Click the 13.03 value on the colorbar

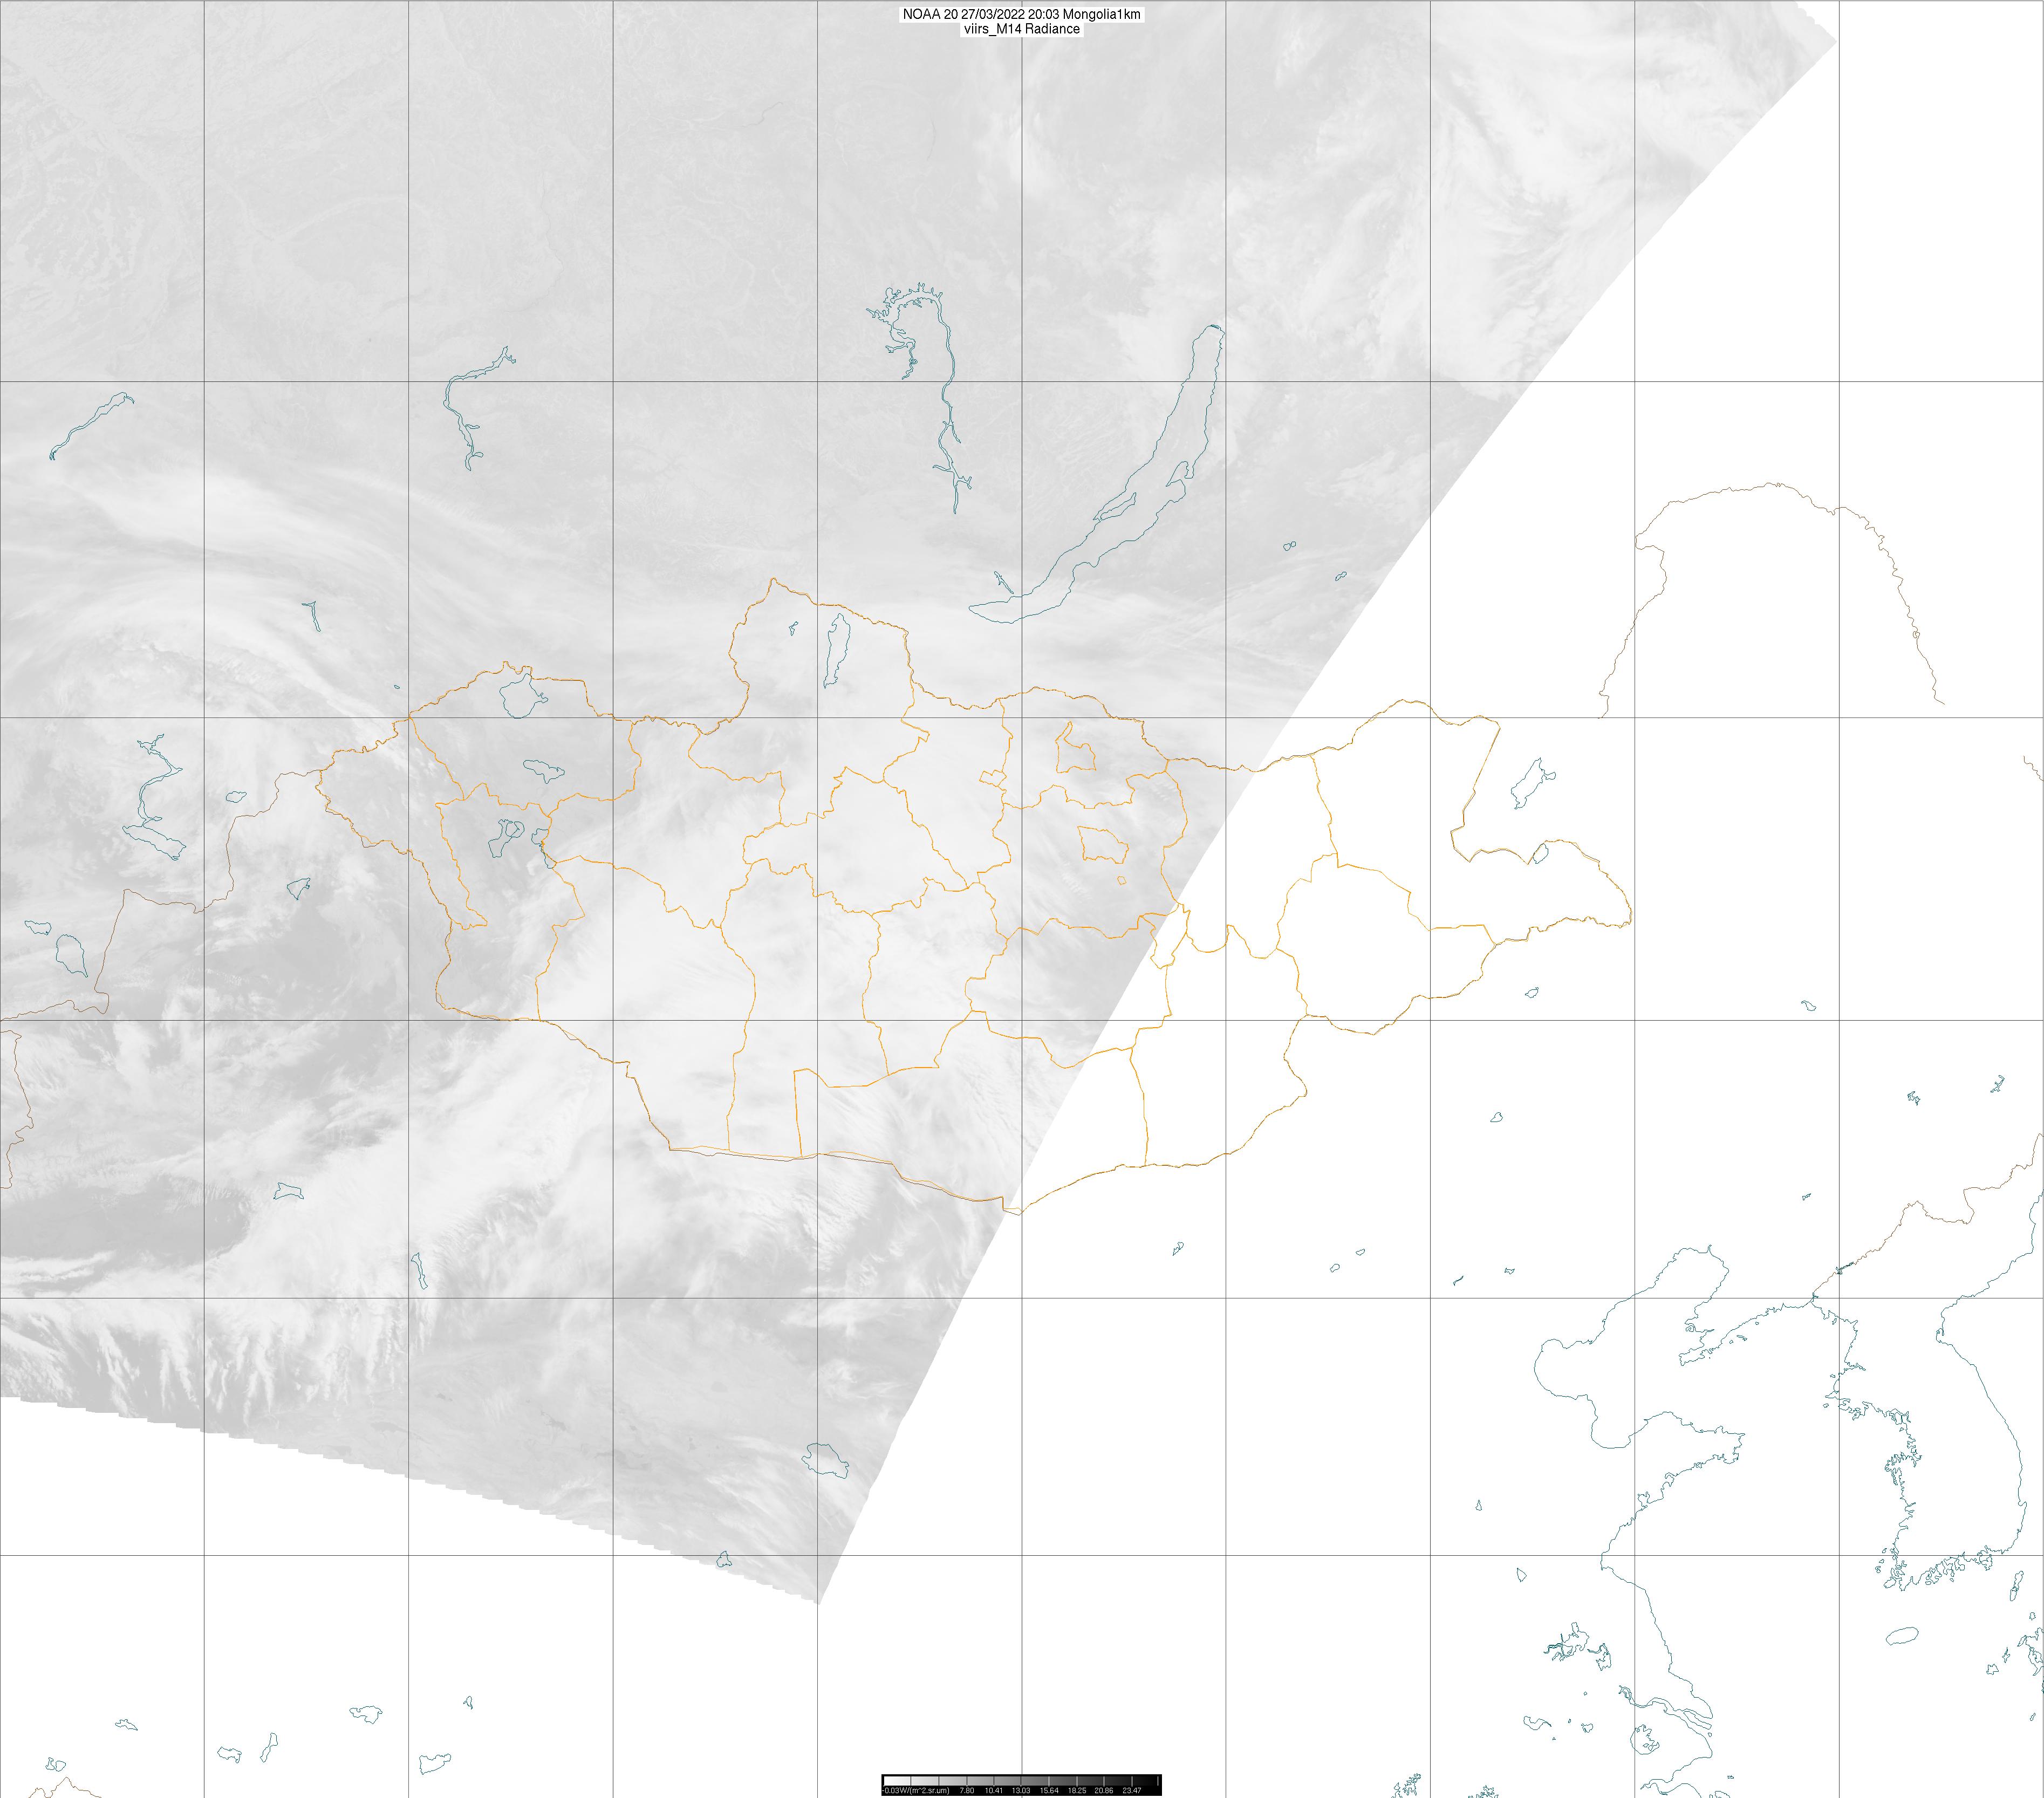1021,1790
